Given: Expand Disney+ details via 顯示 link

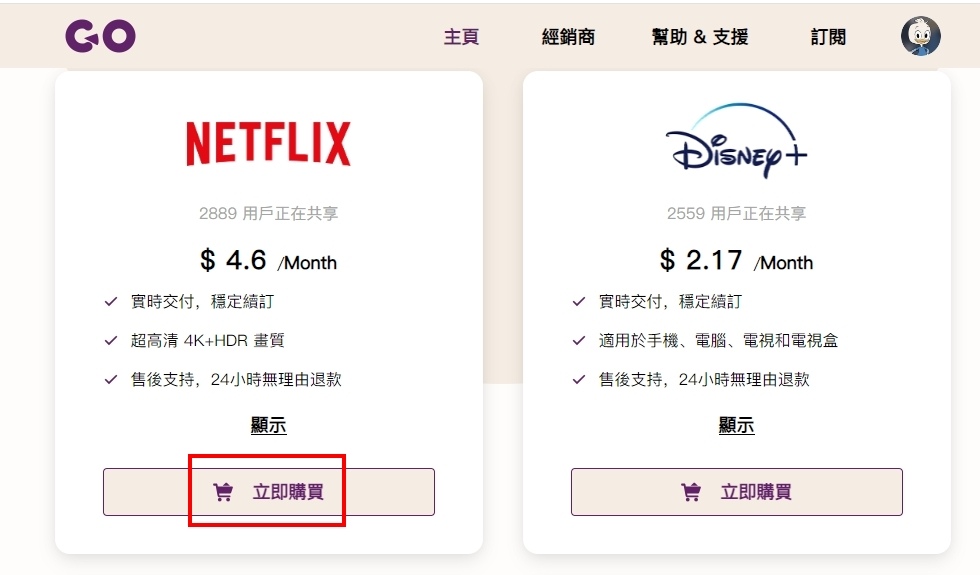Looking at the screenshot, I should [736, 425].
